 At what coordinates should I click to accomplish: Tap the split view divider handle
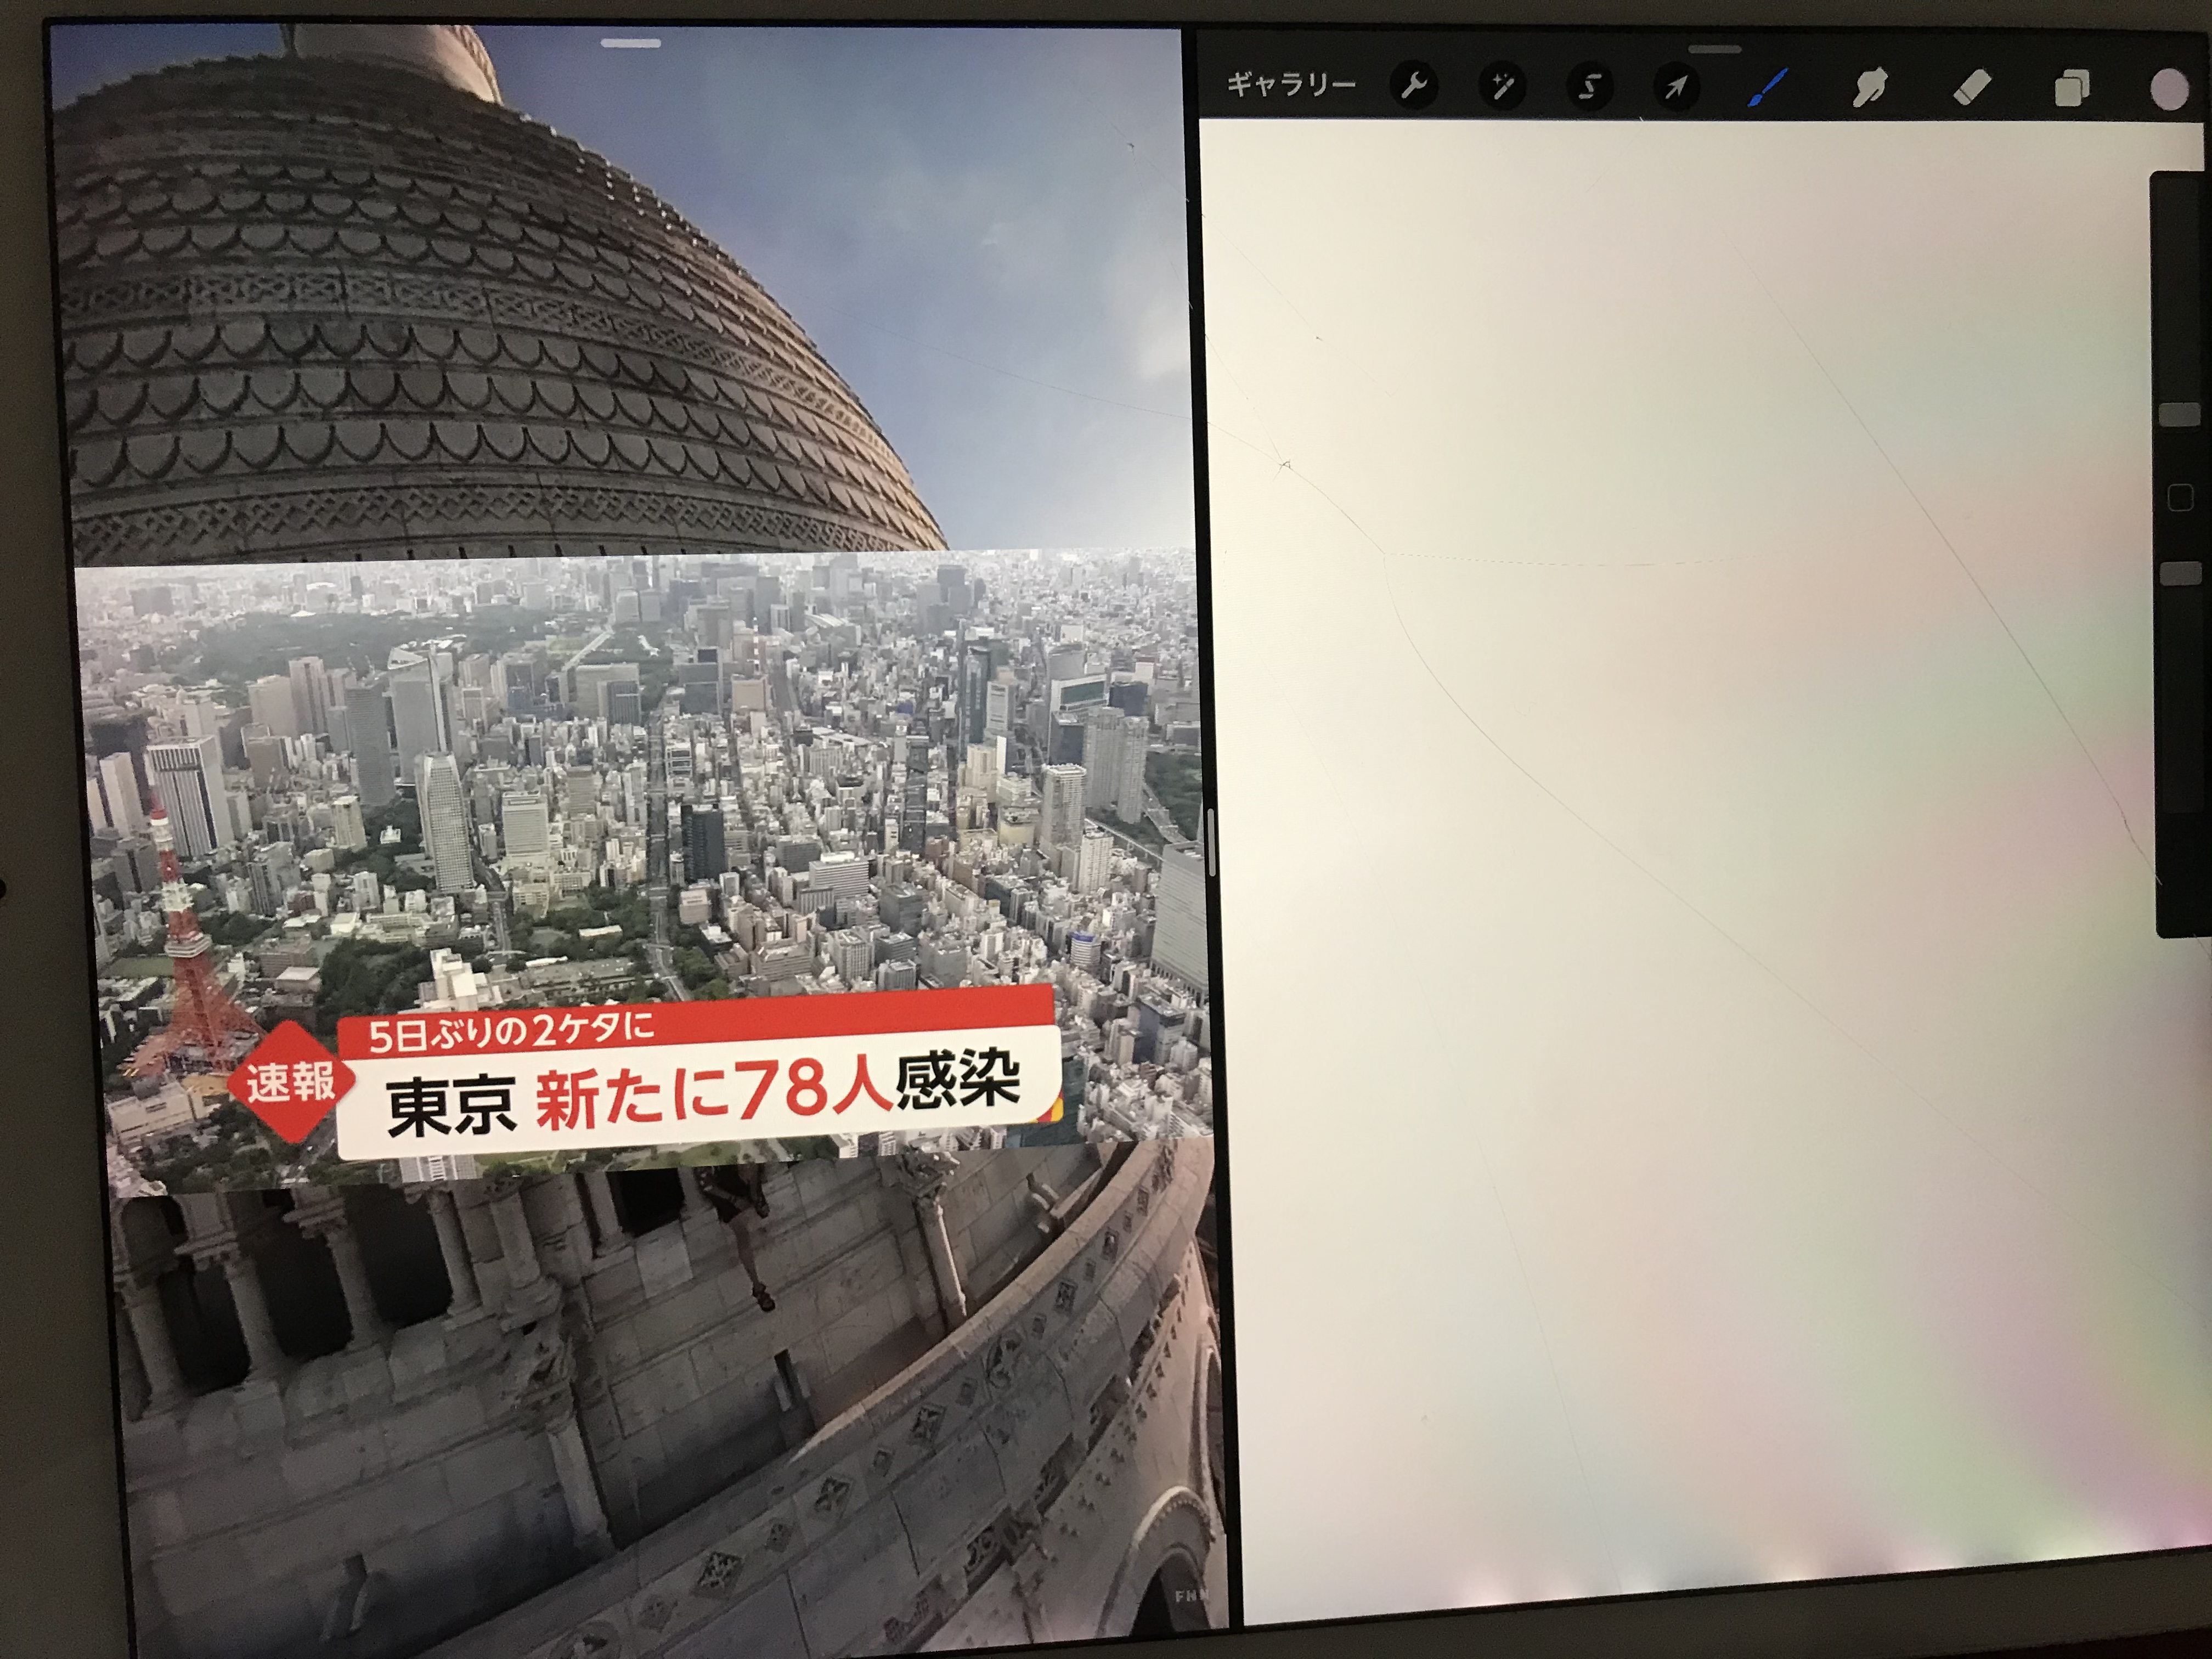tap(1212, 841)
